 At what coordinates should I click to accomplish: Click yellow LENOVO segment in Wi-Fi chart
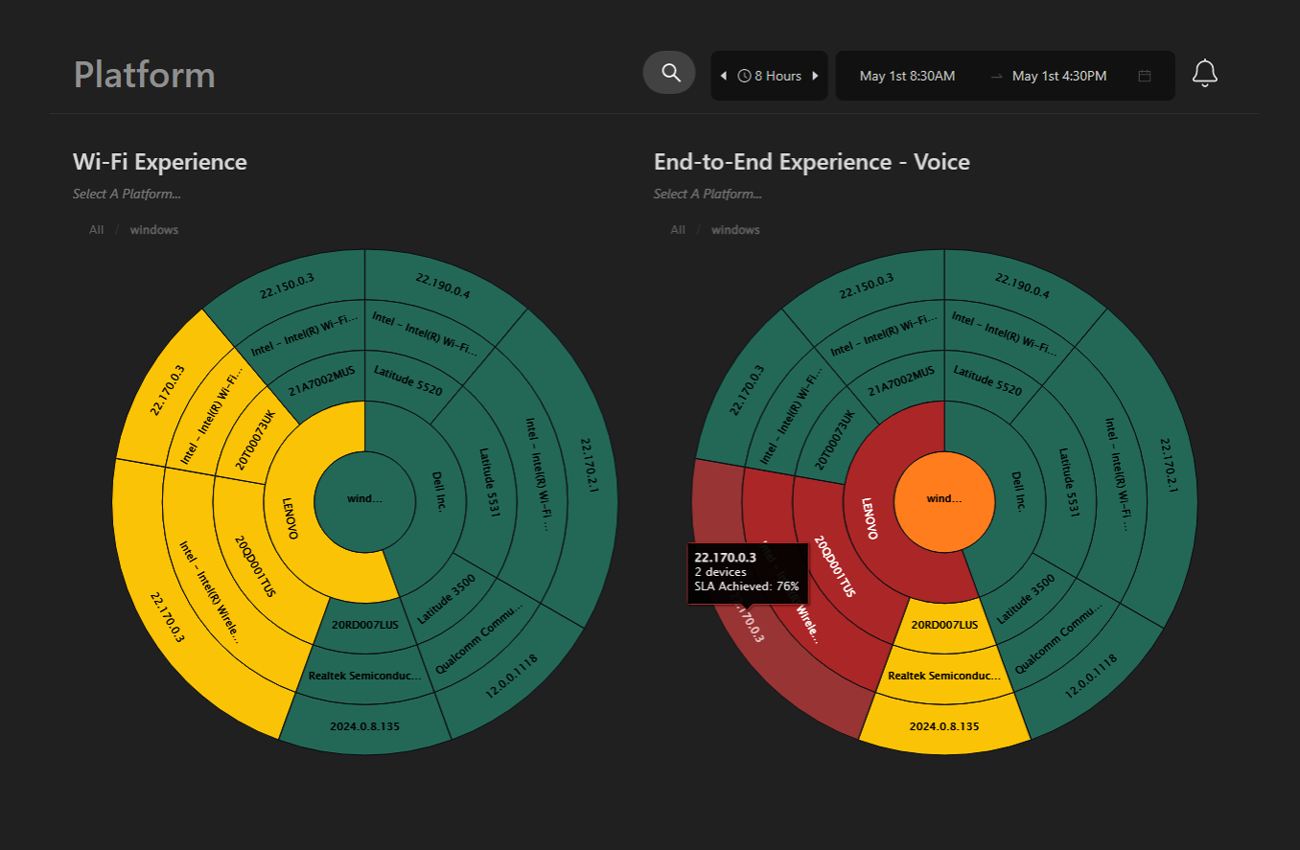pyautogui.click(x=288, y=518)
